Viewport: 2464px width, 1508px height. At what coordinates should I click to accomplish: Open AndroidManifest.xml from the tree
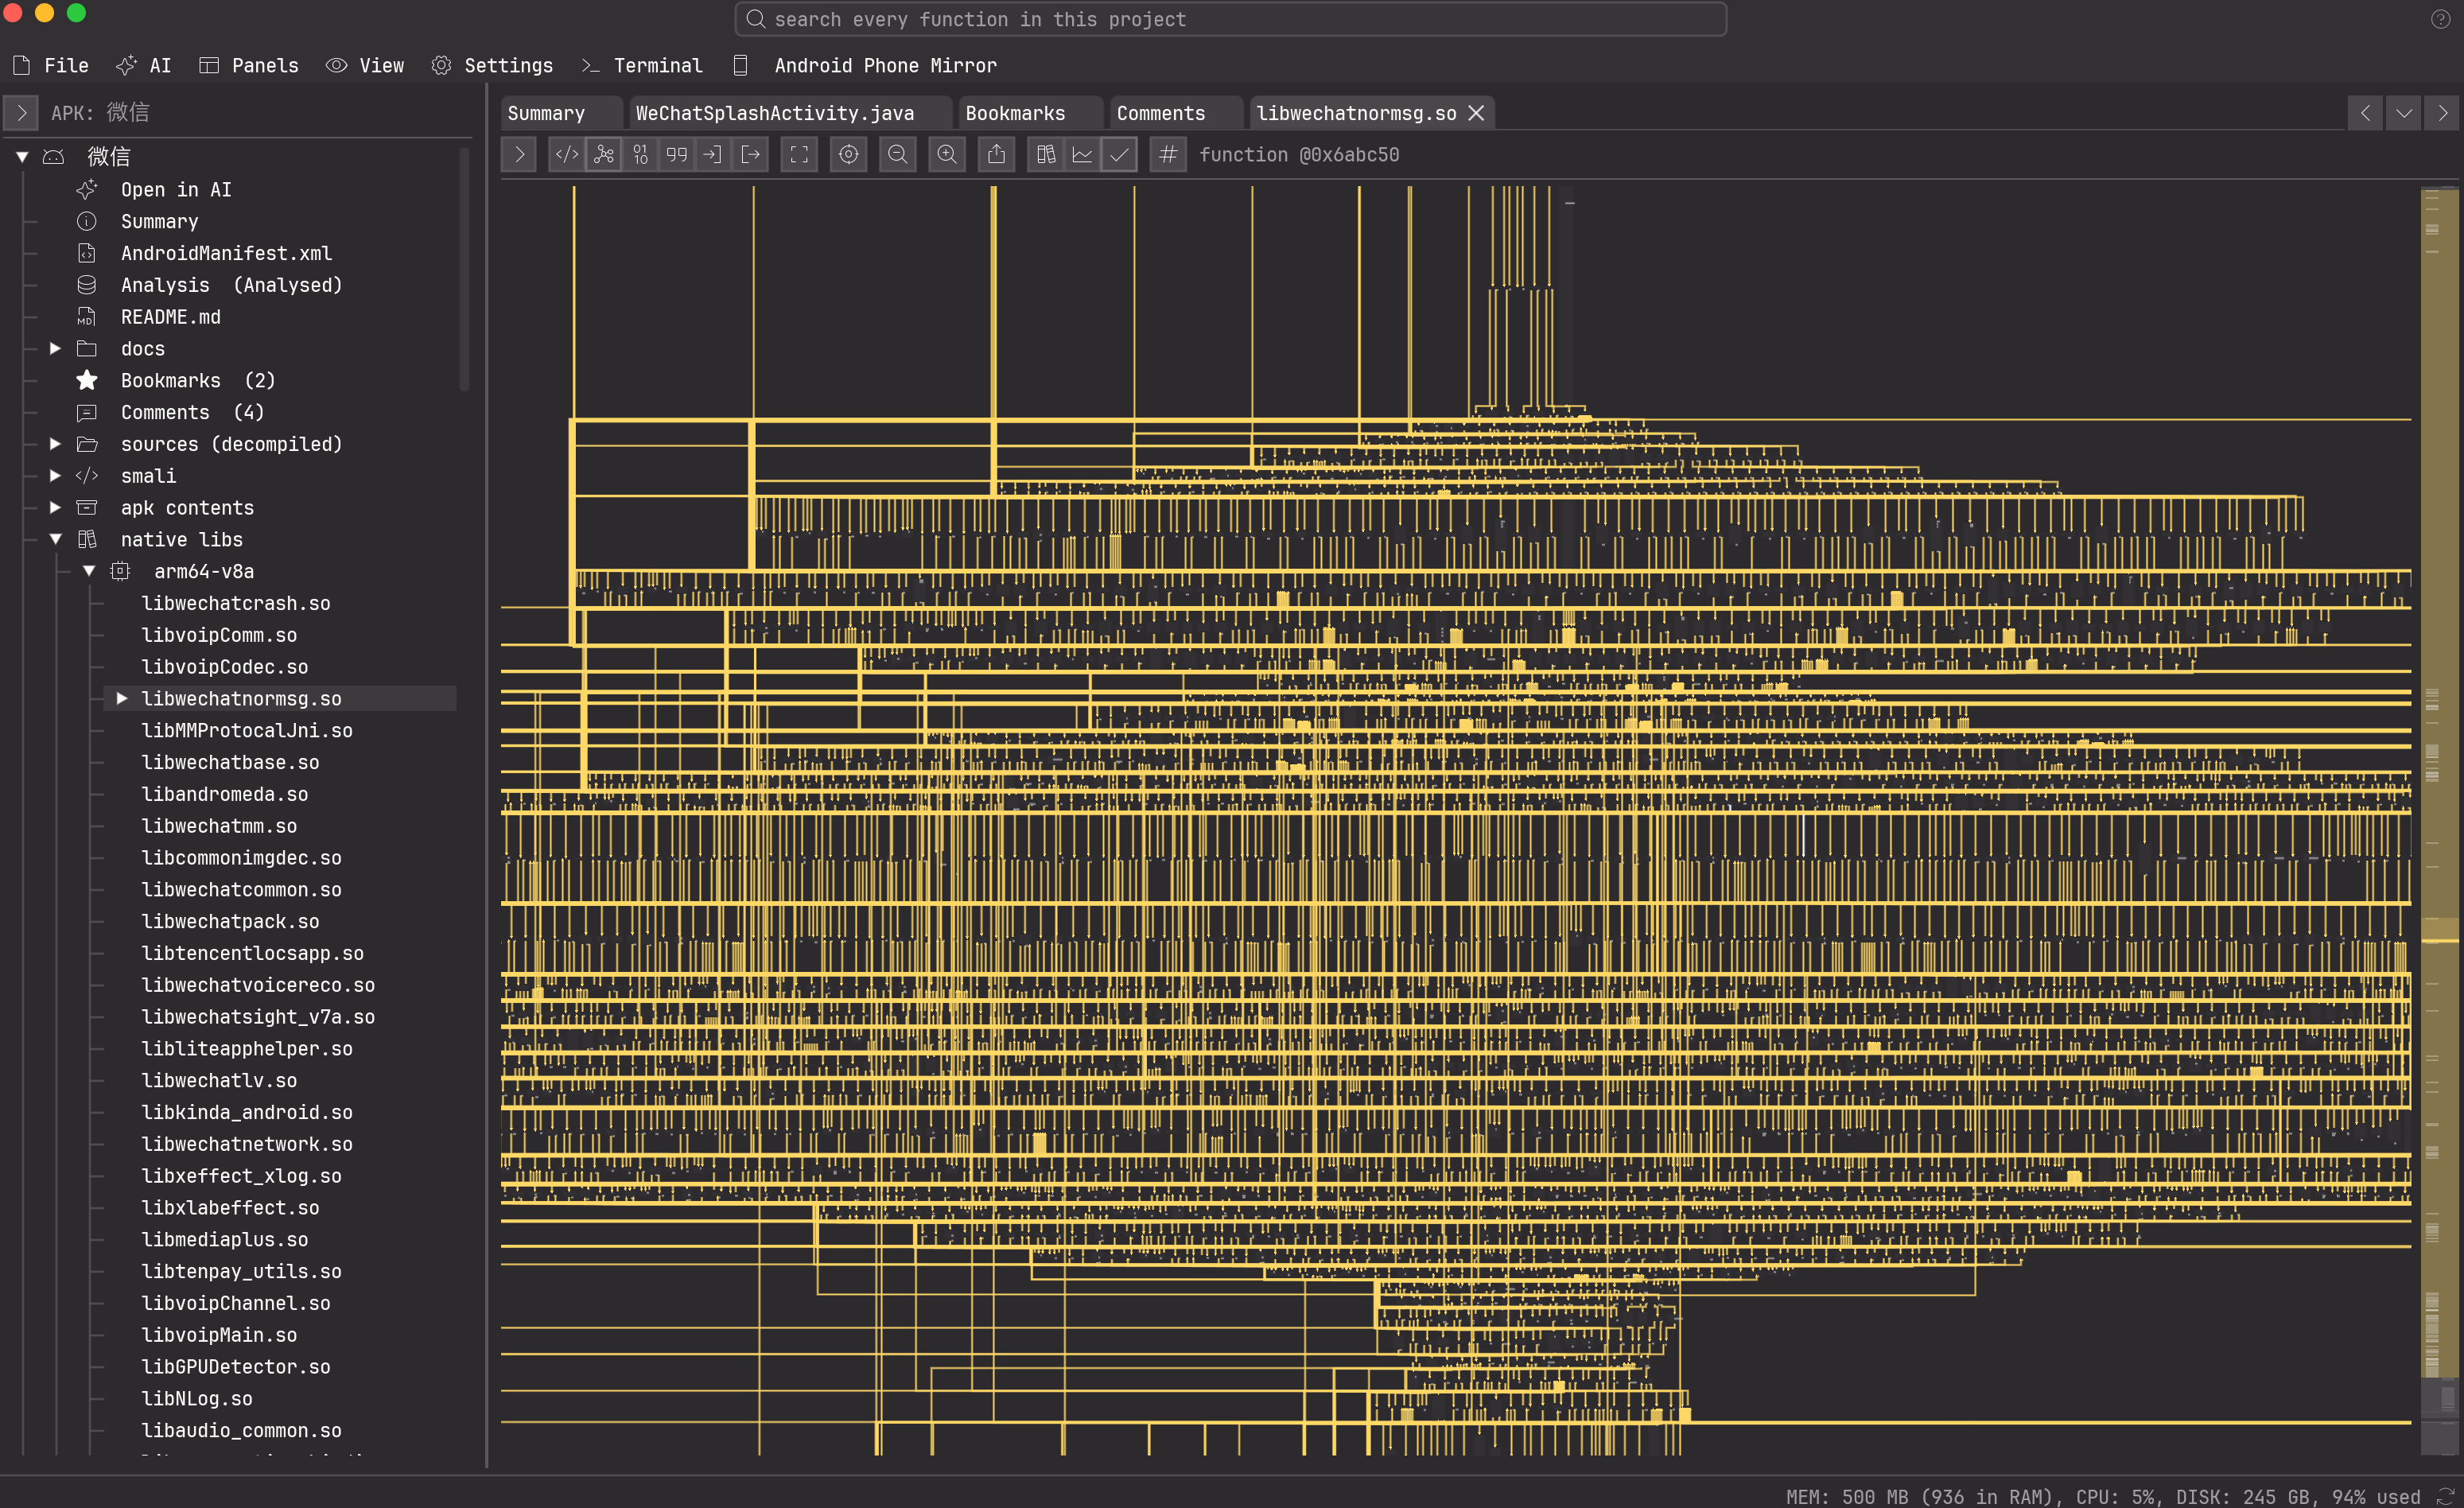click(226, 253)
